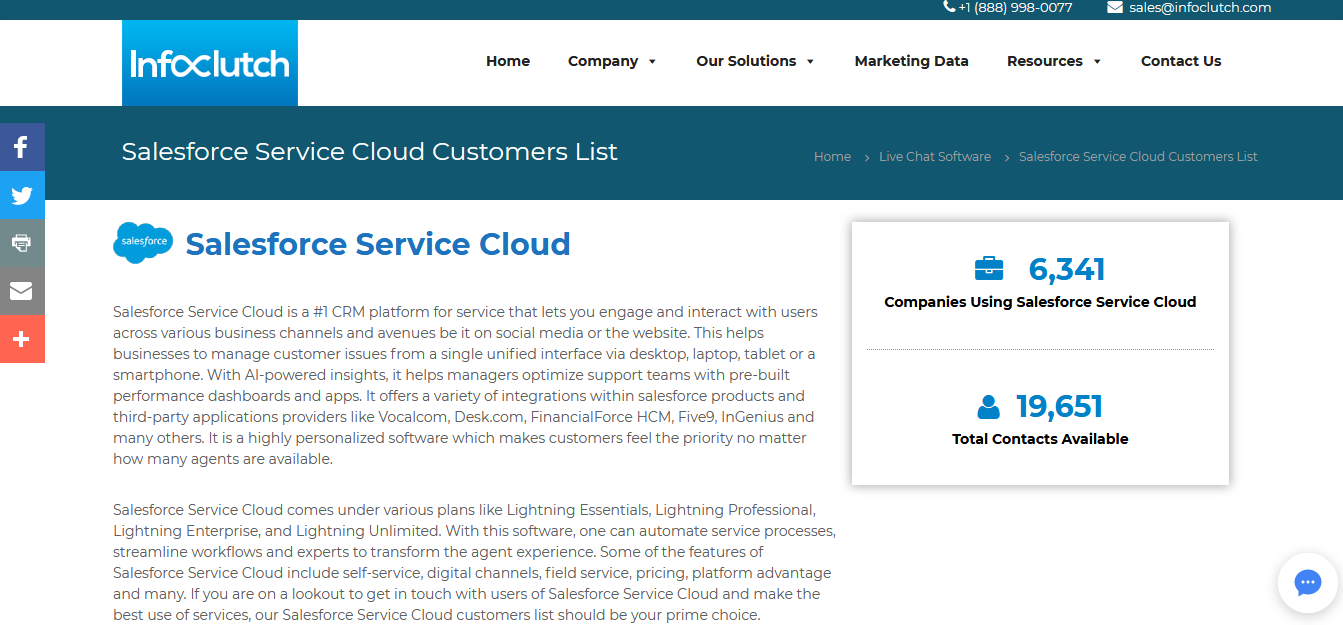
Task: Share page via Twitter sidebar icon
Action: point(22,195)
